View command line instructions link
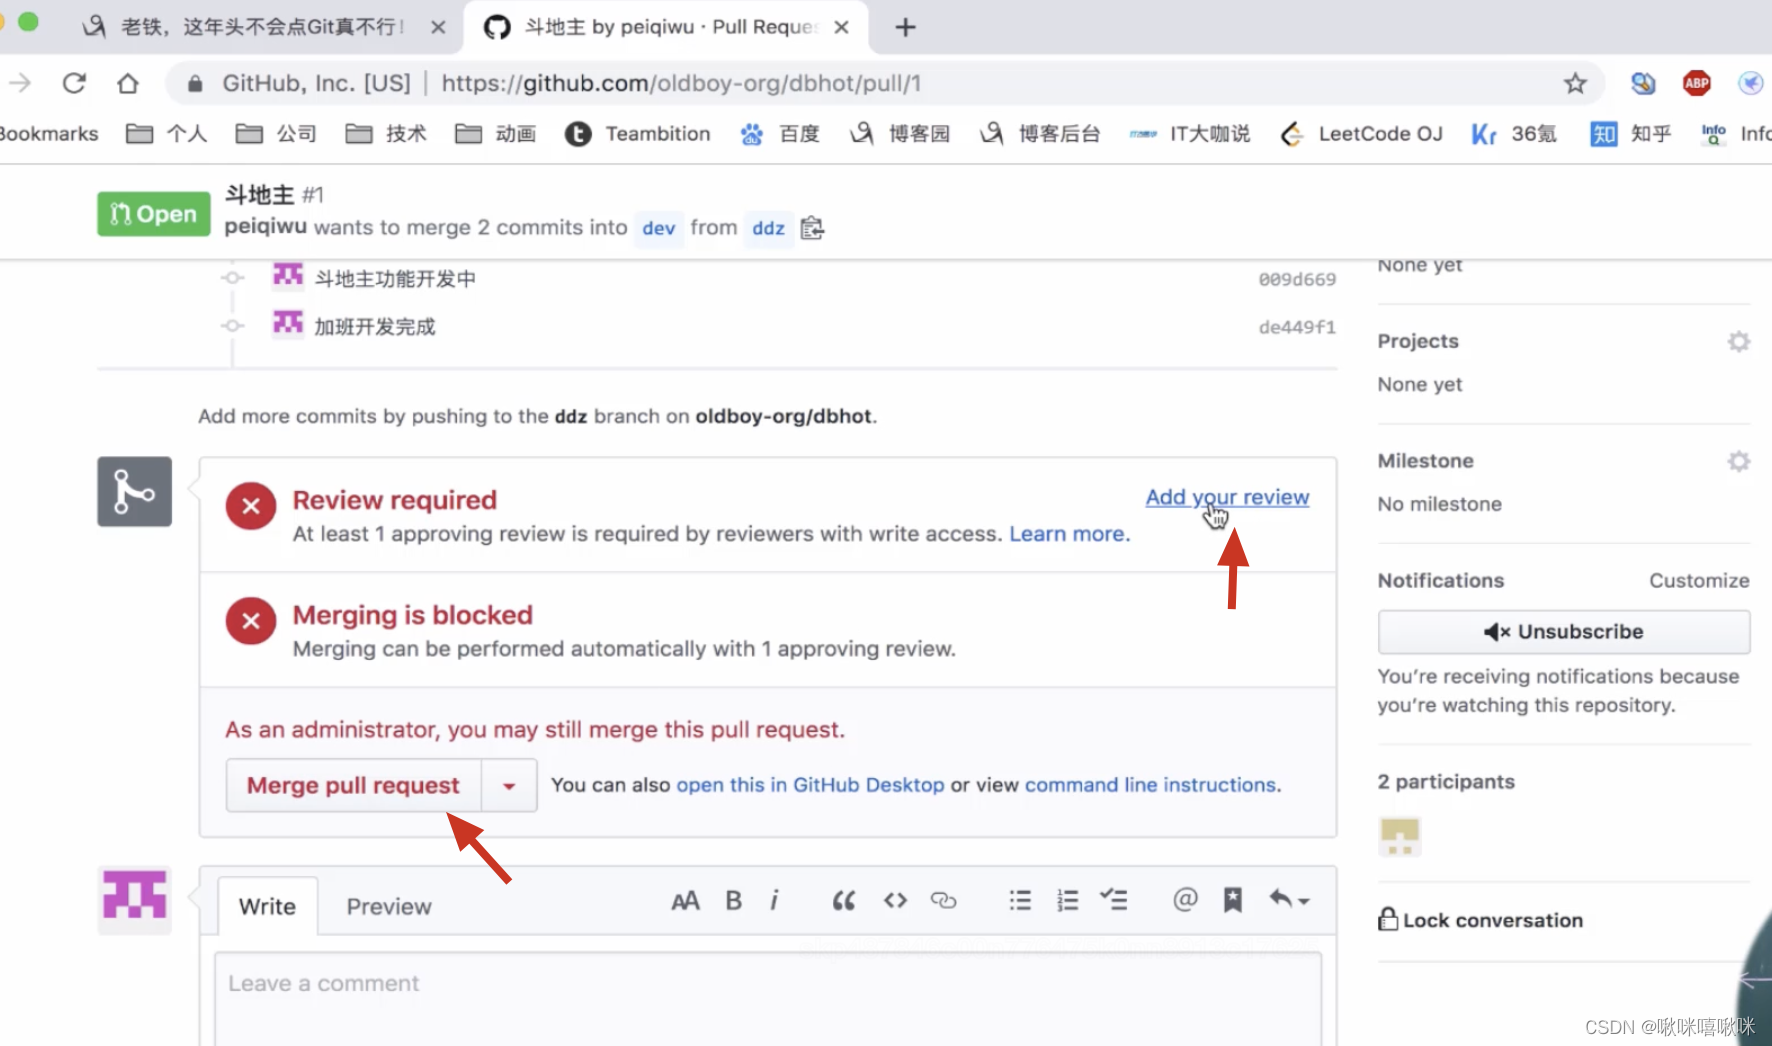This screenshot has height=1046, width=1772. point(1150,785)
